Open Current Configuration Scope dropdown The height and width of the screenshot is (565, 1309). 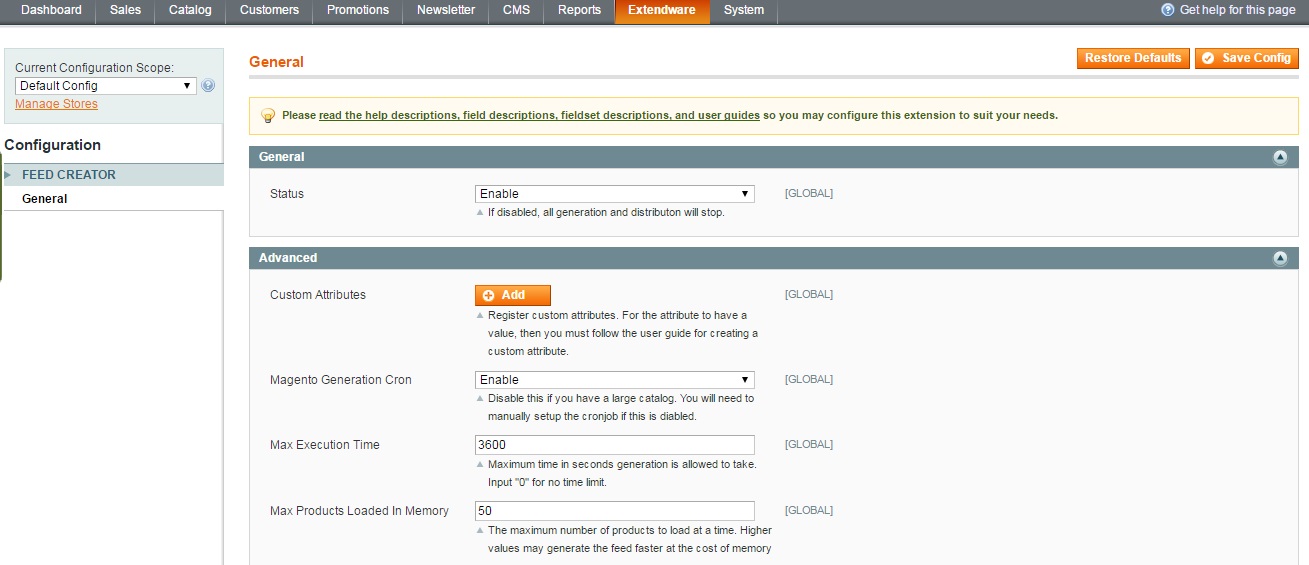[105, 86]
